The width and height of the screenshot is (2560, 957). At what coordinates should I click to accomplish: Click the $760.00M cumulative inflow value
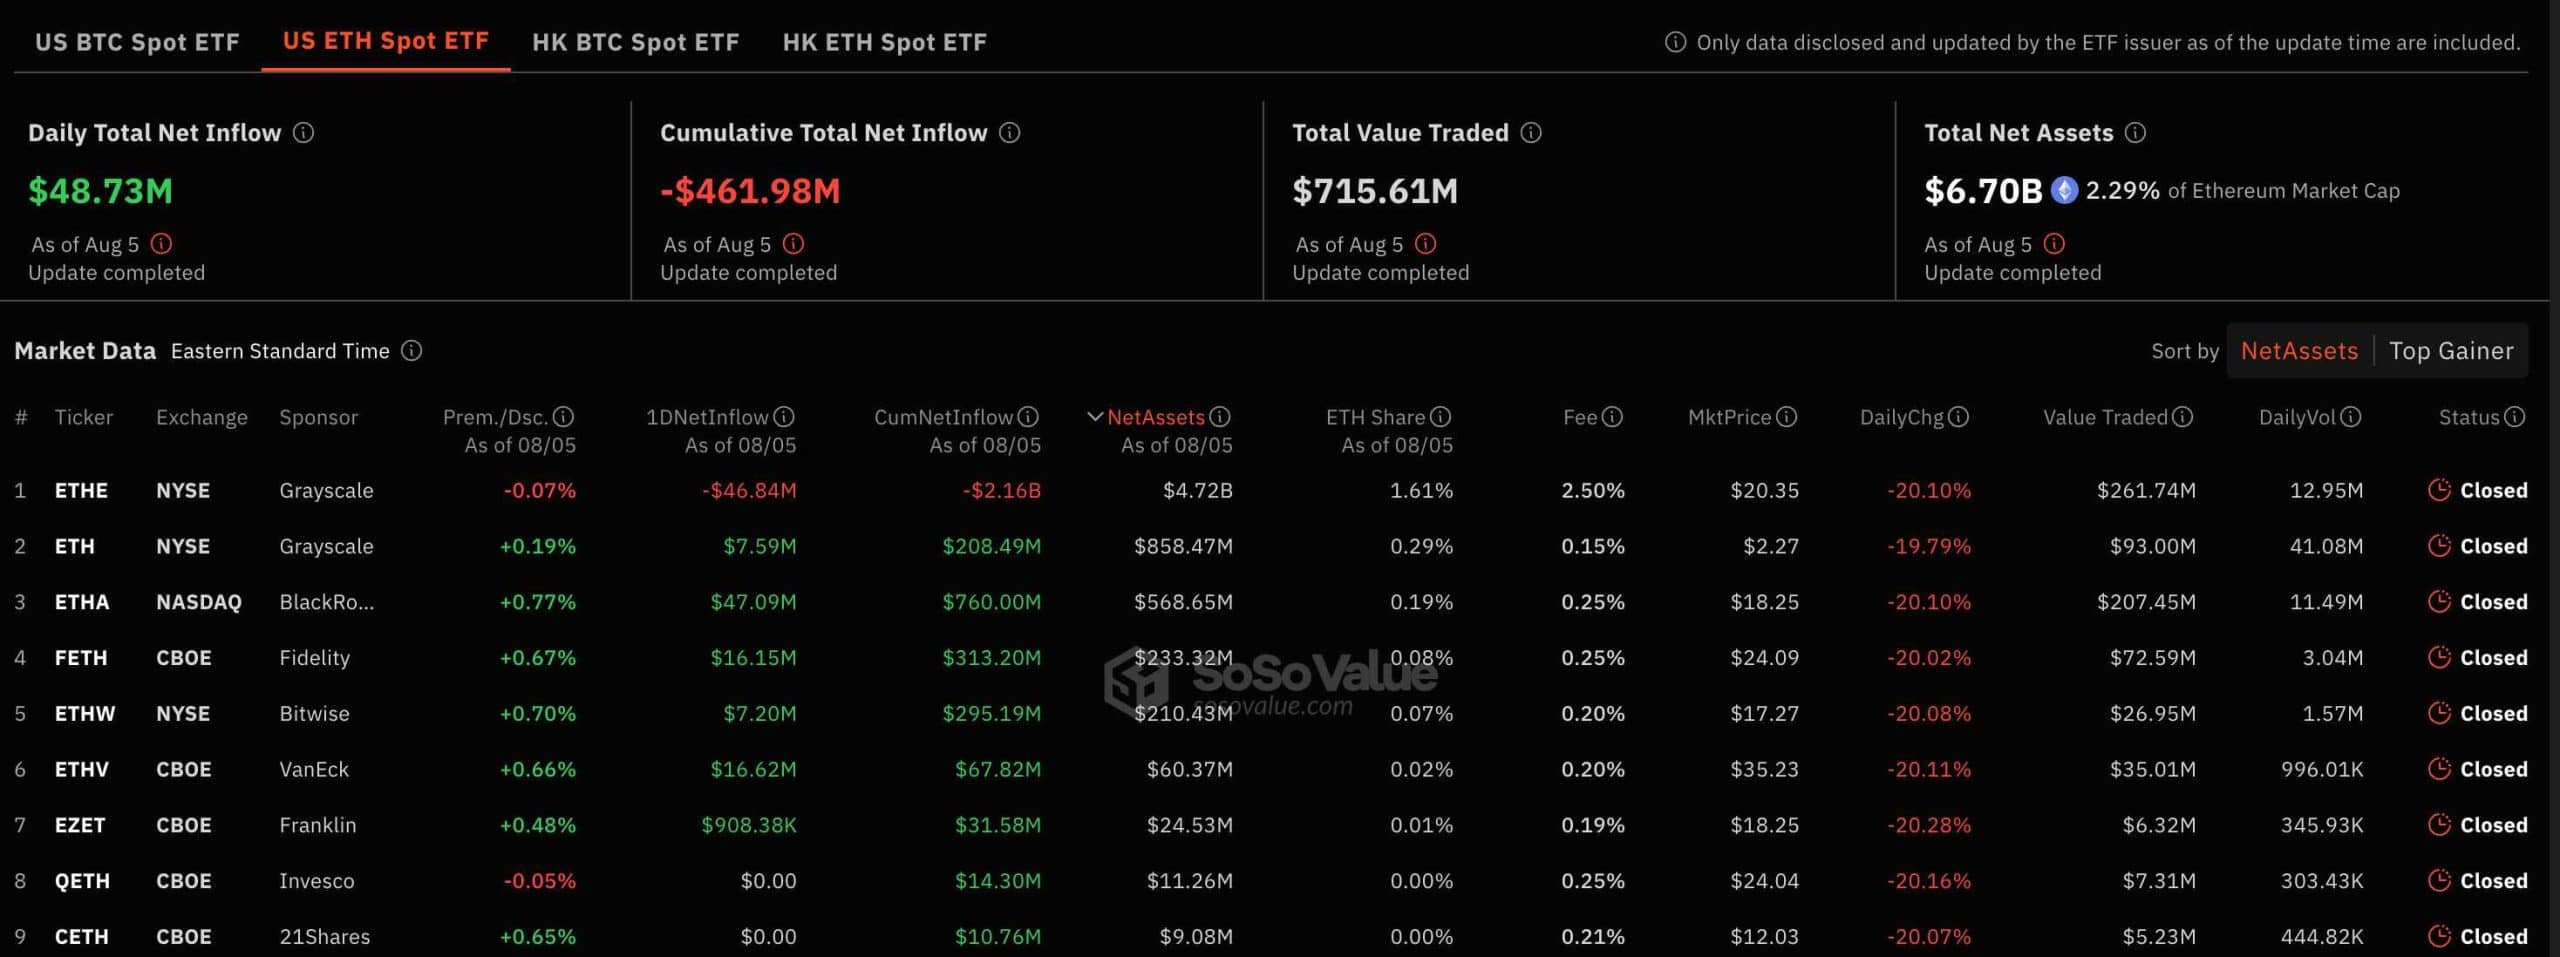point(991,602)
